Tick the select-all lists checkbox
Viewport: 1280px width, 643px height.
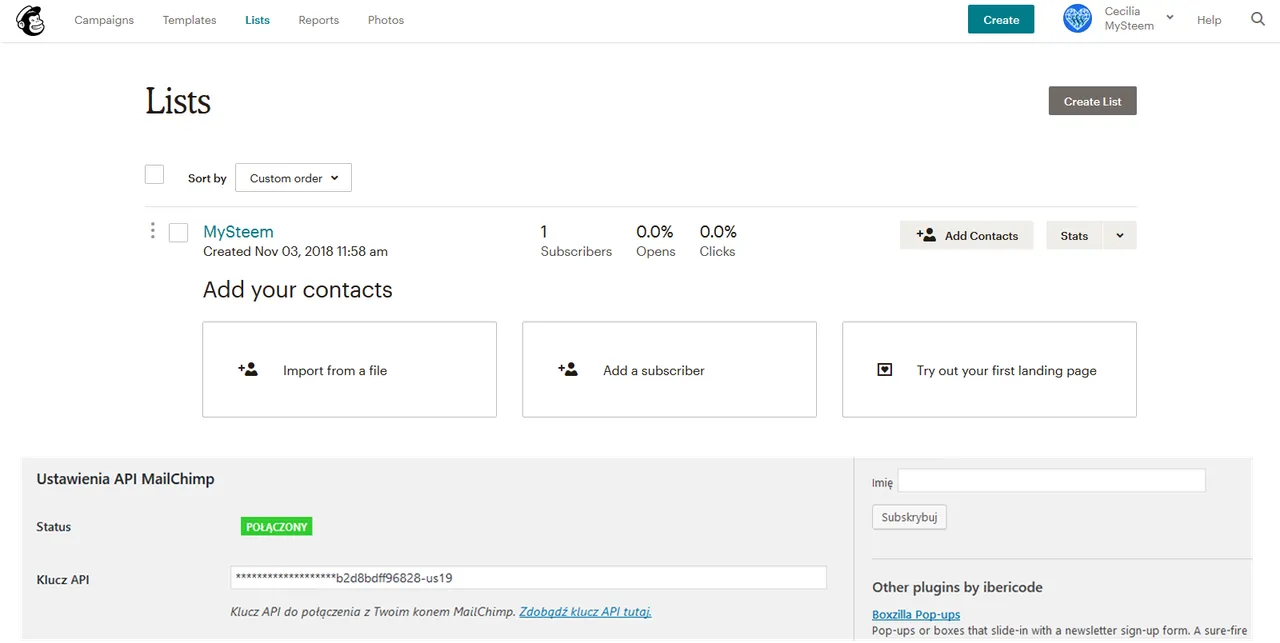pyautogui.click(x=154, y=174)
